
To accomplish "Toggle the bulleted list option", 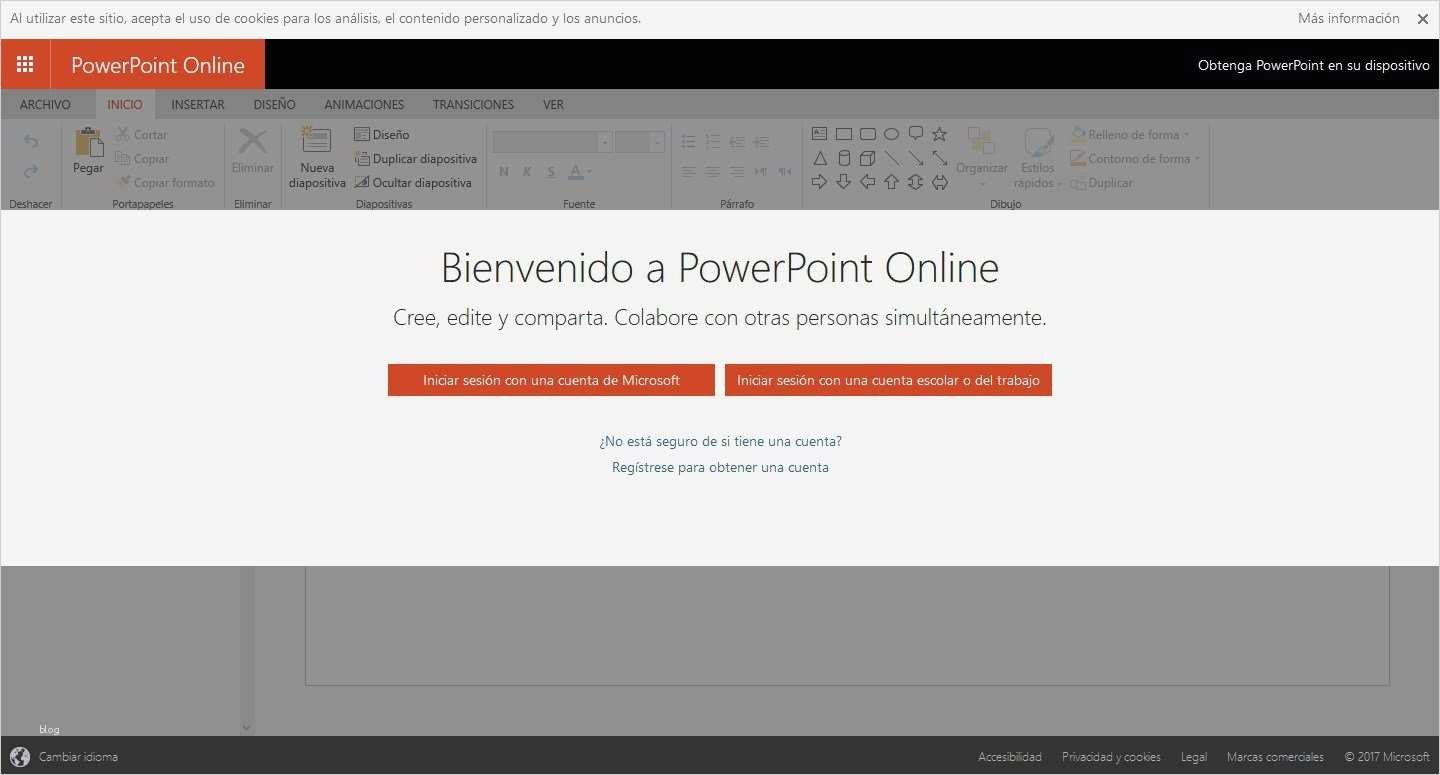I will point(688,141).
